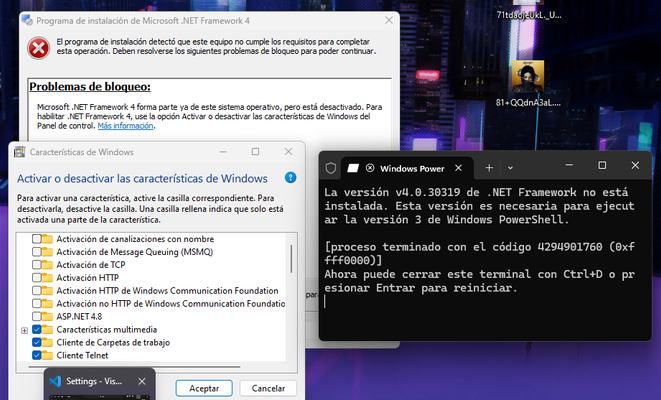Open the terminal profiles dropdown arrow

510,168
